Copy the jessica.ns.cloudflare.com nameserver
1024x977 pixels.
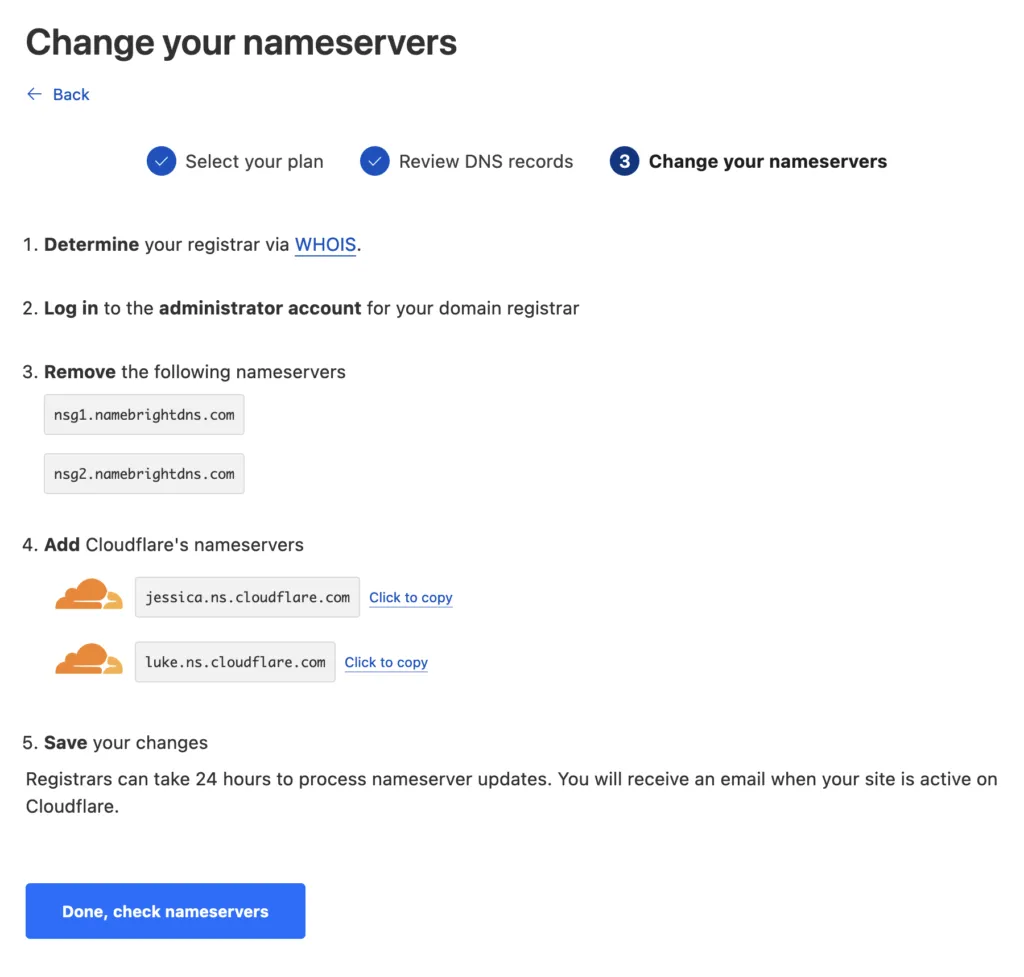[x=410, y=597]
